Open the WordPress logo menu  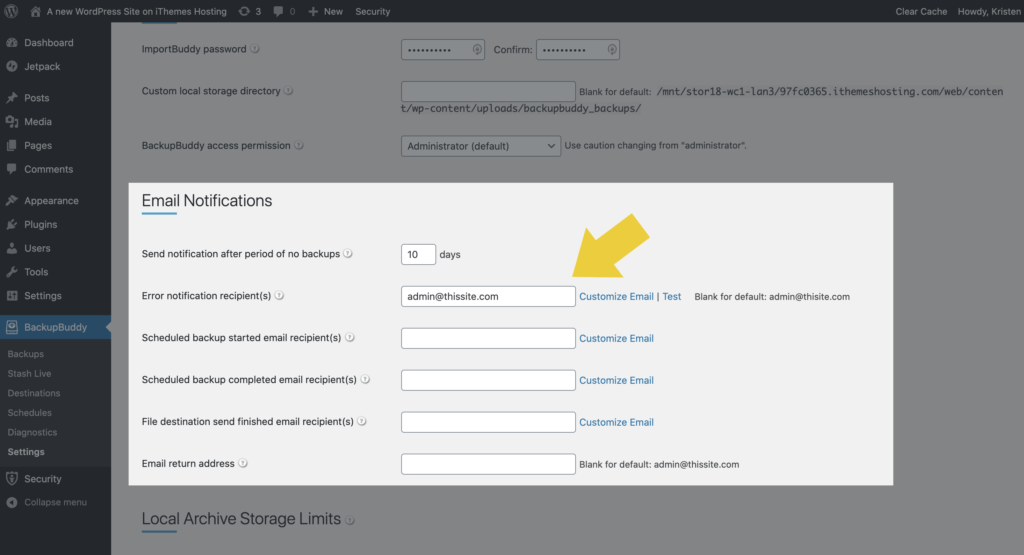click(11, 11)
